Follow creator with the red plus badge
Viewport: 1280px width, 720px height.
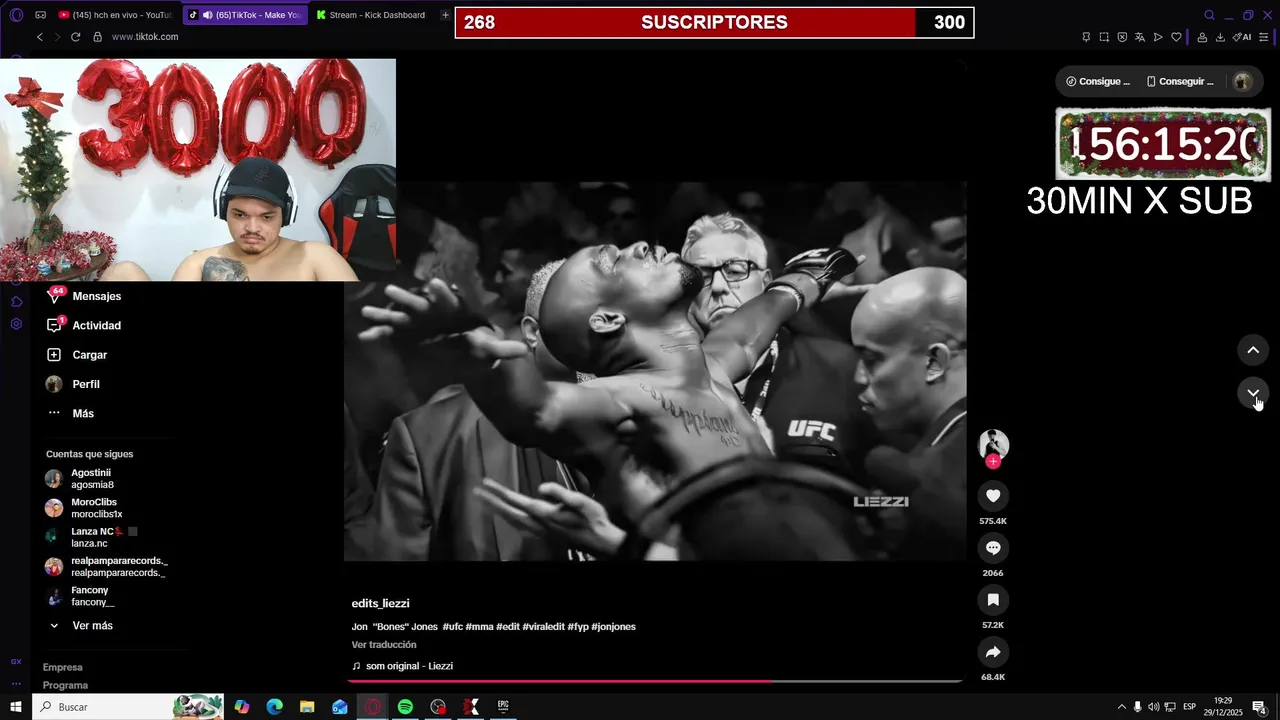tap(993, 461)
